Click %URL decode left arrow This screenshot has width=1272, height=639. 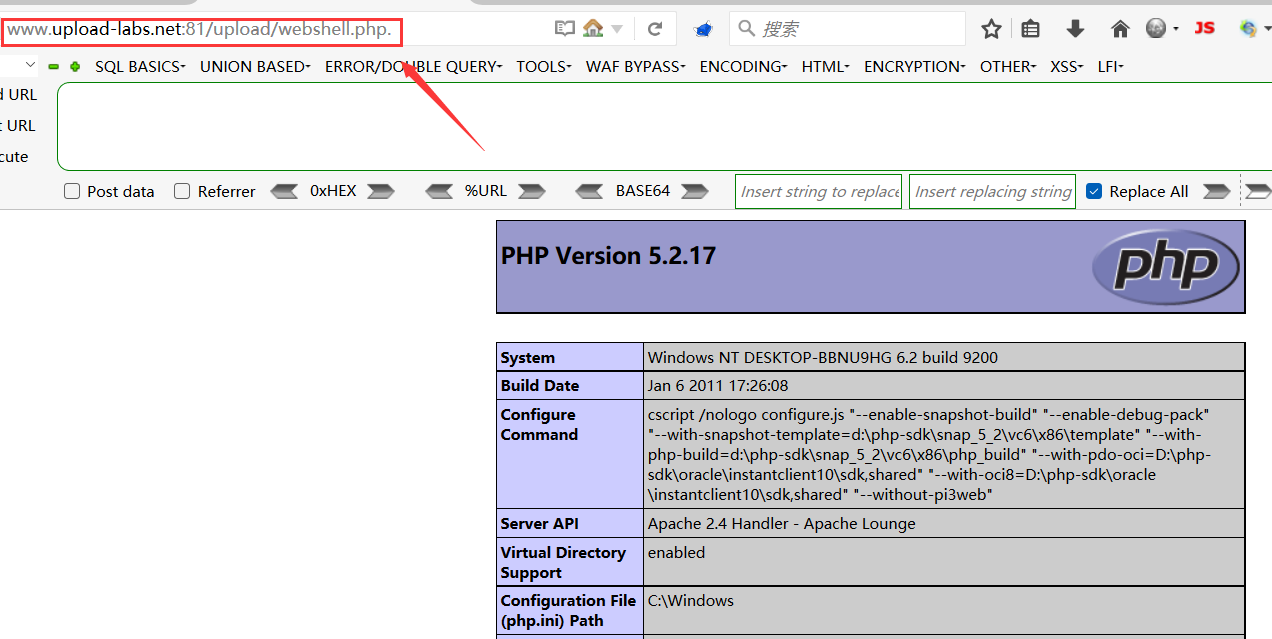[x=439, y=191]
